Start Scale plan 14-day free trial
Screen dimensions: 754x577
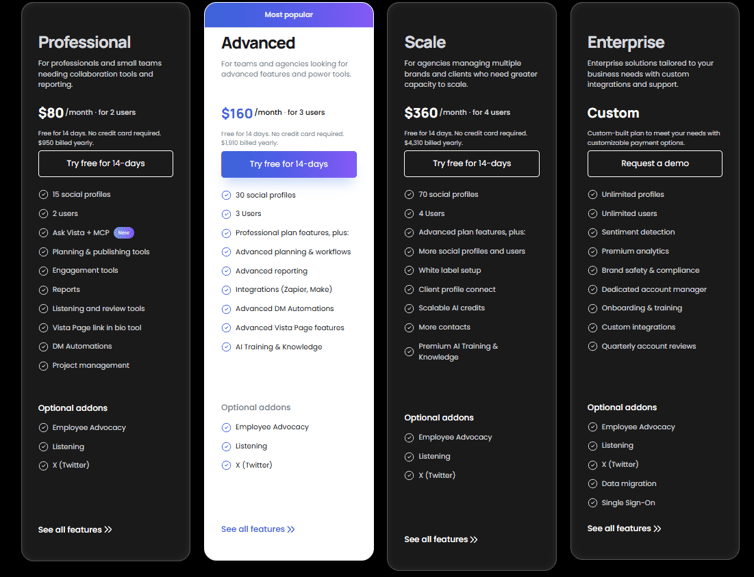point(472,163)
